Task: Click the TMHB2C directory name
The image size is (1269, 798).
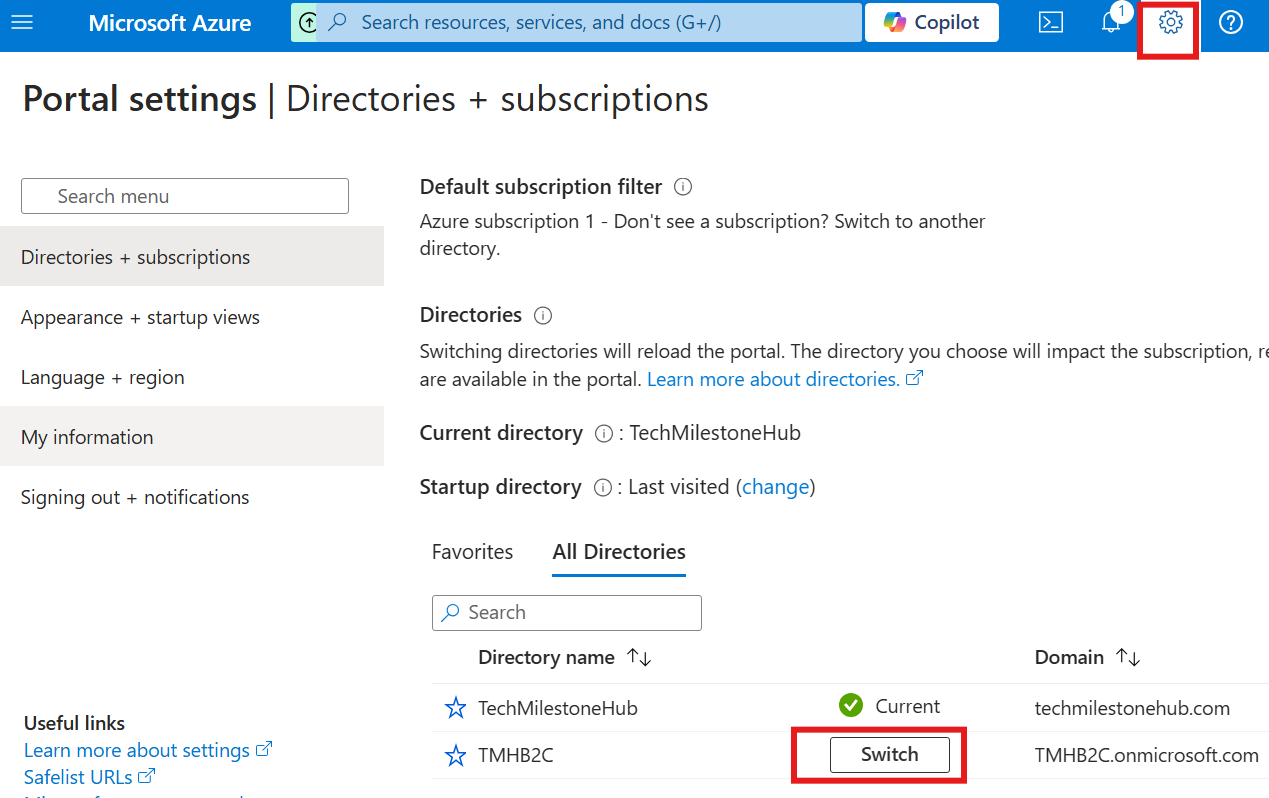Action: coord(516,756)
